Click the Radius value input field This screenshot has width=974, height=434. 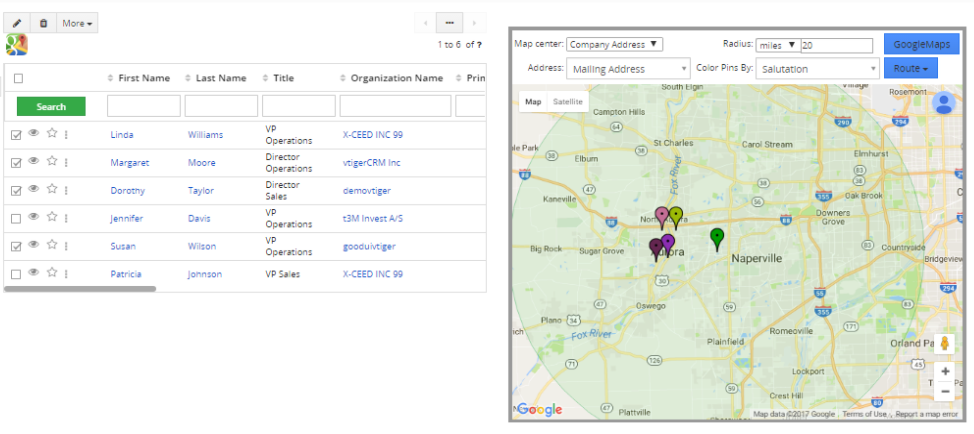(x=837, y=45)
